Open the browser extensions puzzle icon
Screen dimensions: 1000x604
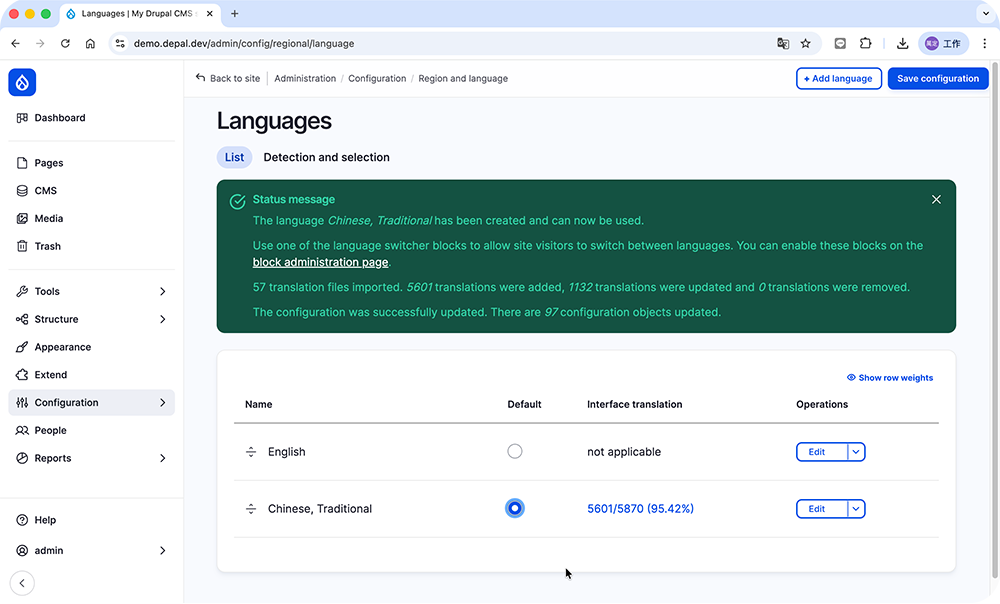point(866,44)
